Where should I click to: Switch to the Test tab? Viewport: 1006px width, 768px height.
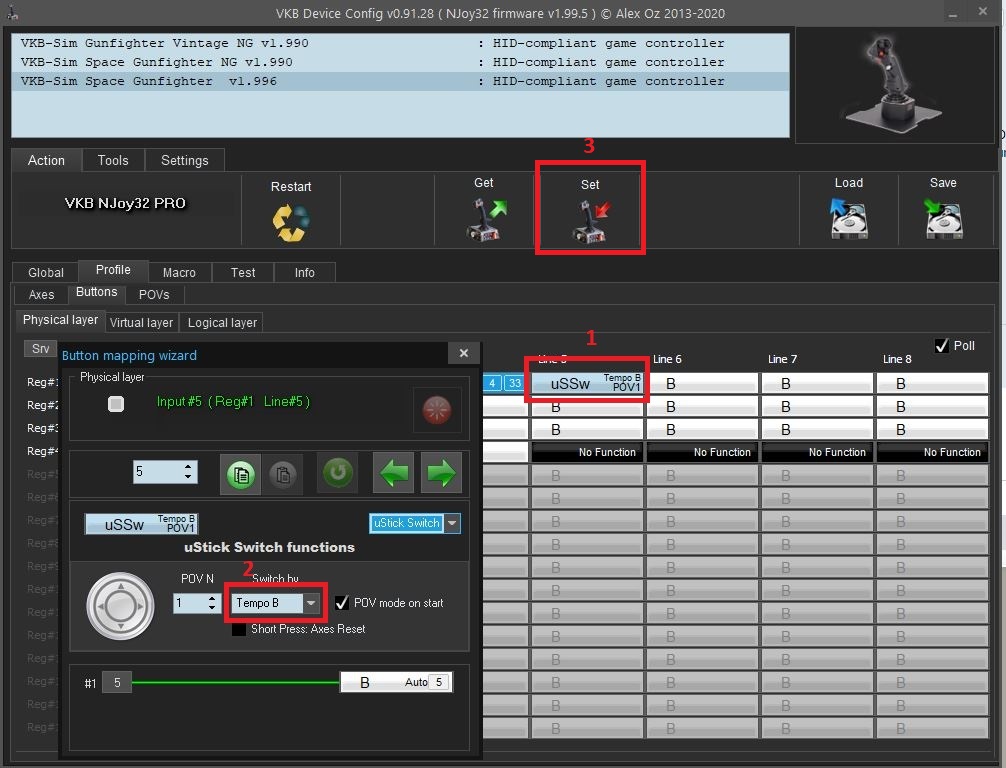(243, 273)
